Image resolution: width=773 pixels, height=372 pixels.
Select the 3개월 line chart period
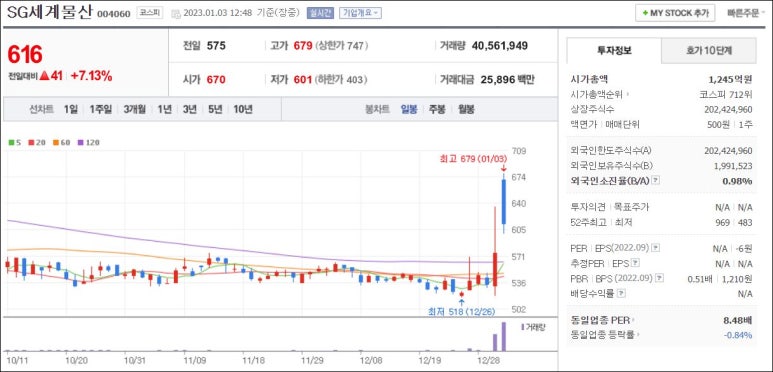[x=135, y=109]
